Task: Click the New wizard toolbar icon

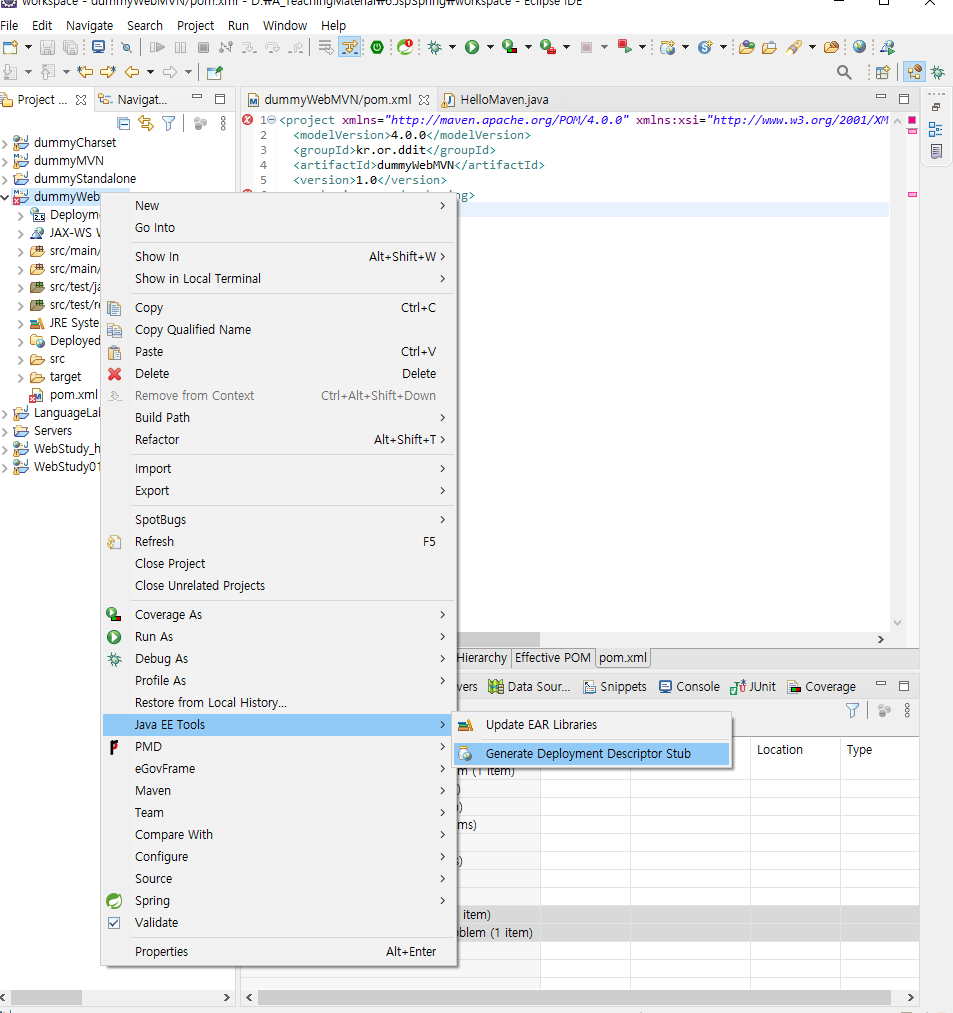Action: [x=10, y=47]
